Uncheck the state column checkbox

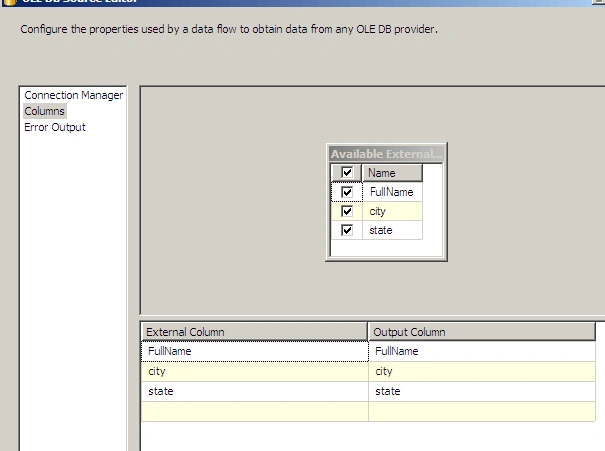pos(347,230)
